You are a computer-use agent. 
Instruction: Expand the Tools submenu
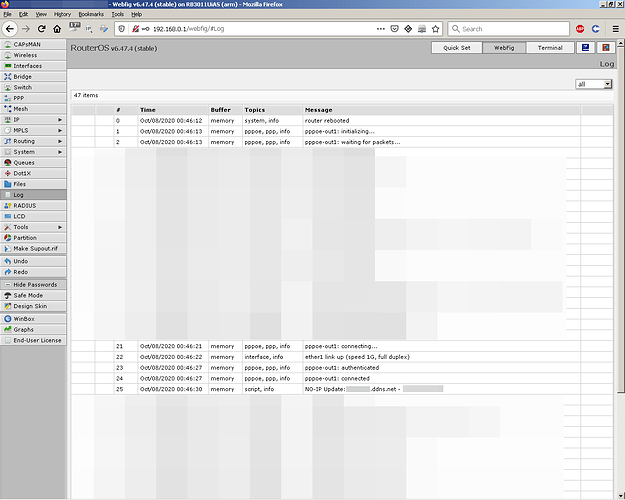tap(33, 227)
